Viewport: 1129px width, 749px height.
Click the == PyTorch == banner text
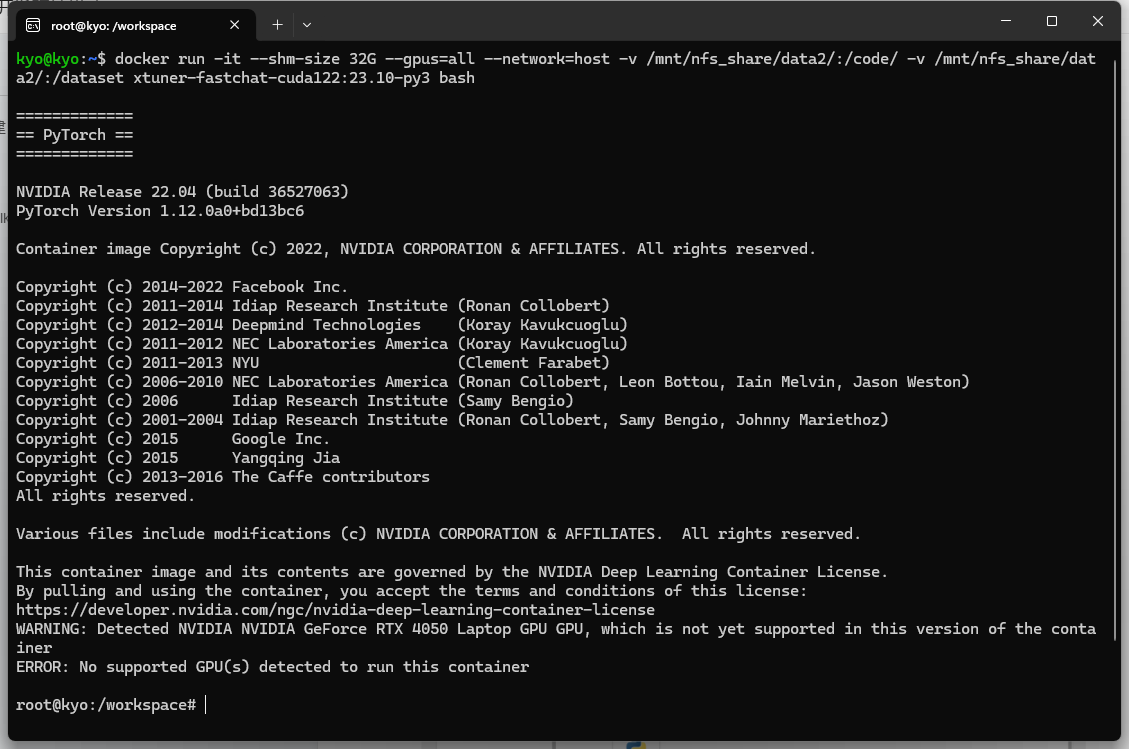coord(74,135)
